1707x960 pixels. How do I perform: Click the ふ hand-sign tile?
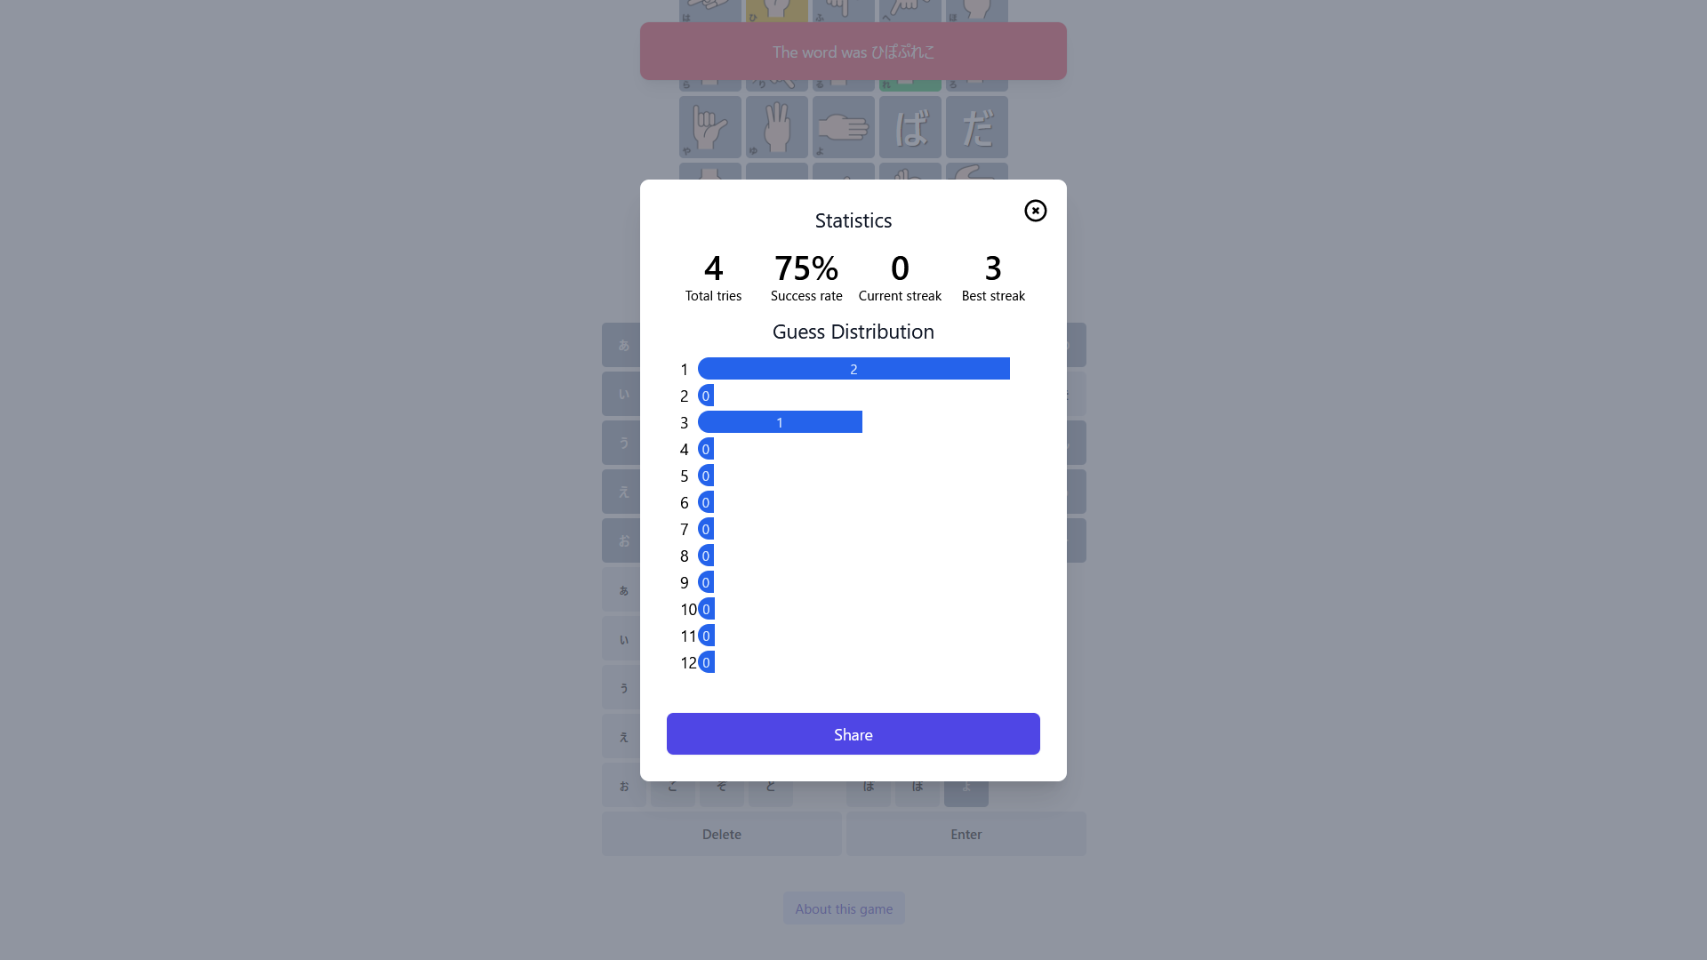tap(843, 10)
